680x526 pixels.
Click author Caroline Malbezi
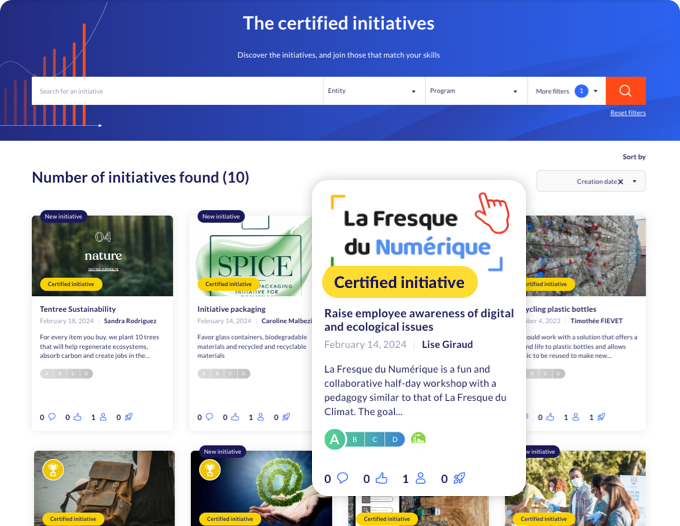coord(287,321)
